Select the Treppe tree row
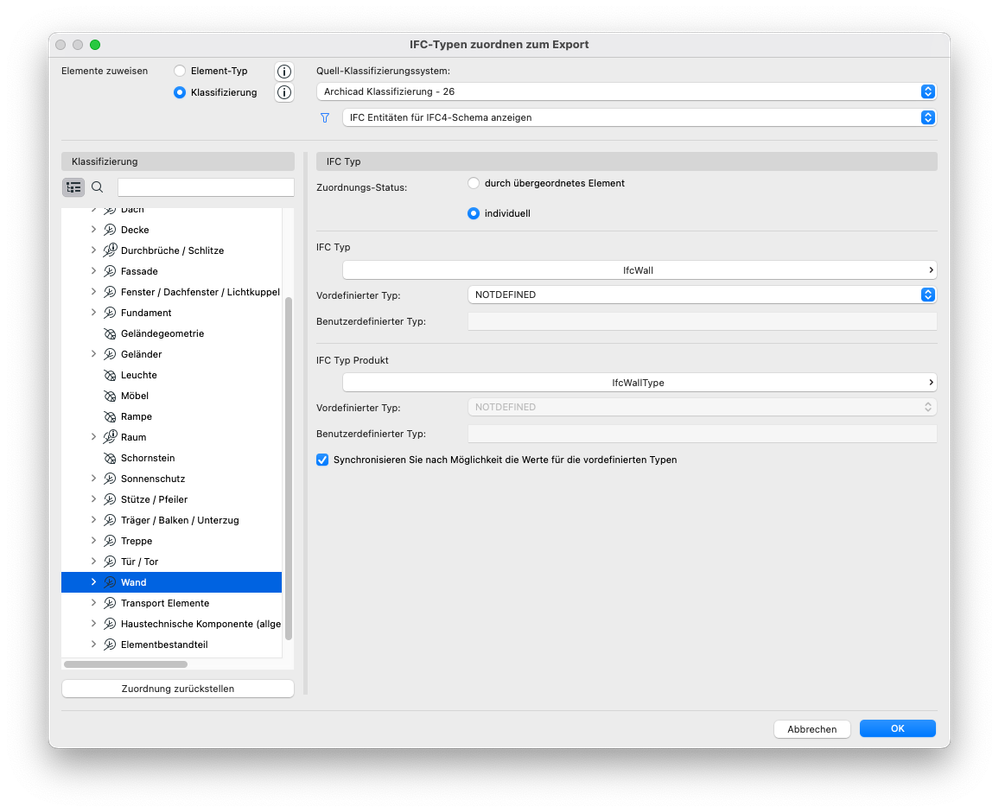 click(x=171, y=541)
